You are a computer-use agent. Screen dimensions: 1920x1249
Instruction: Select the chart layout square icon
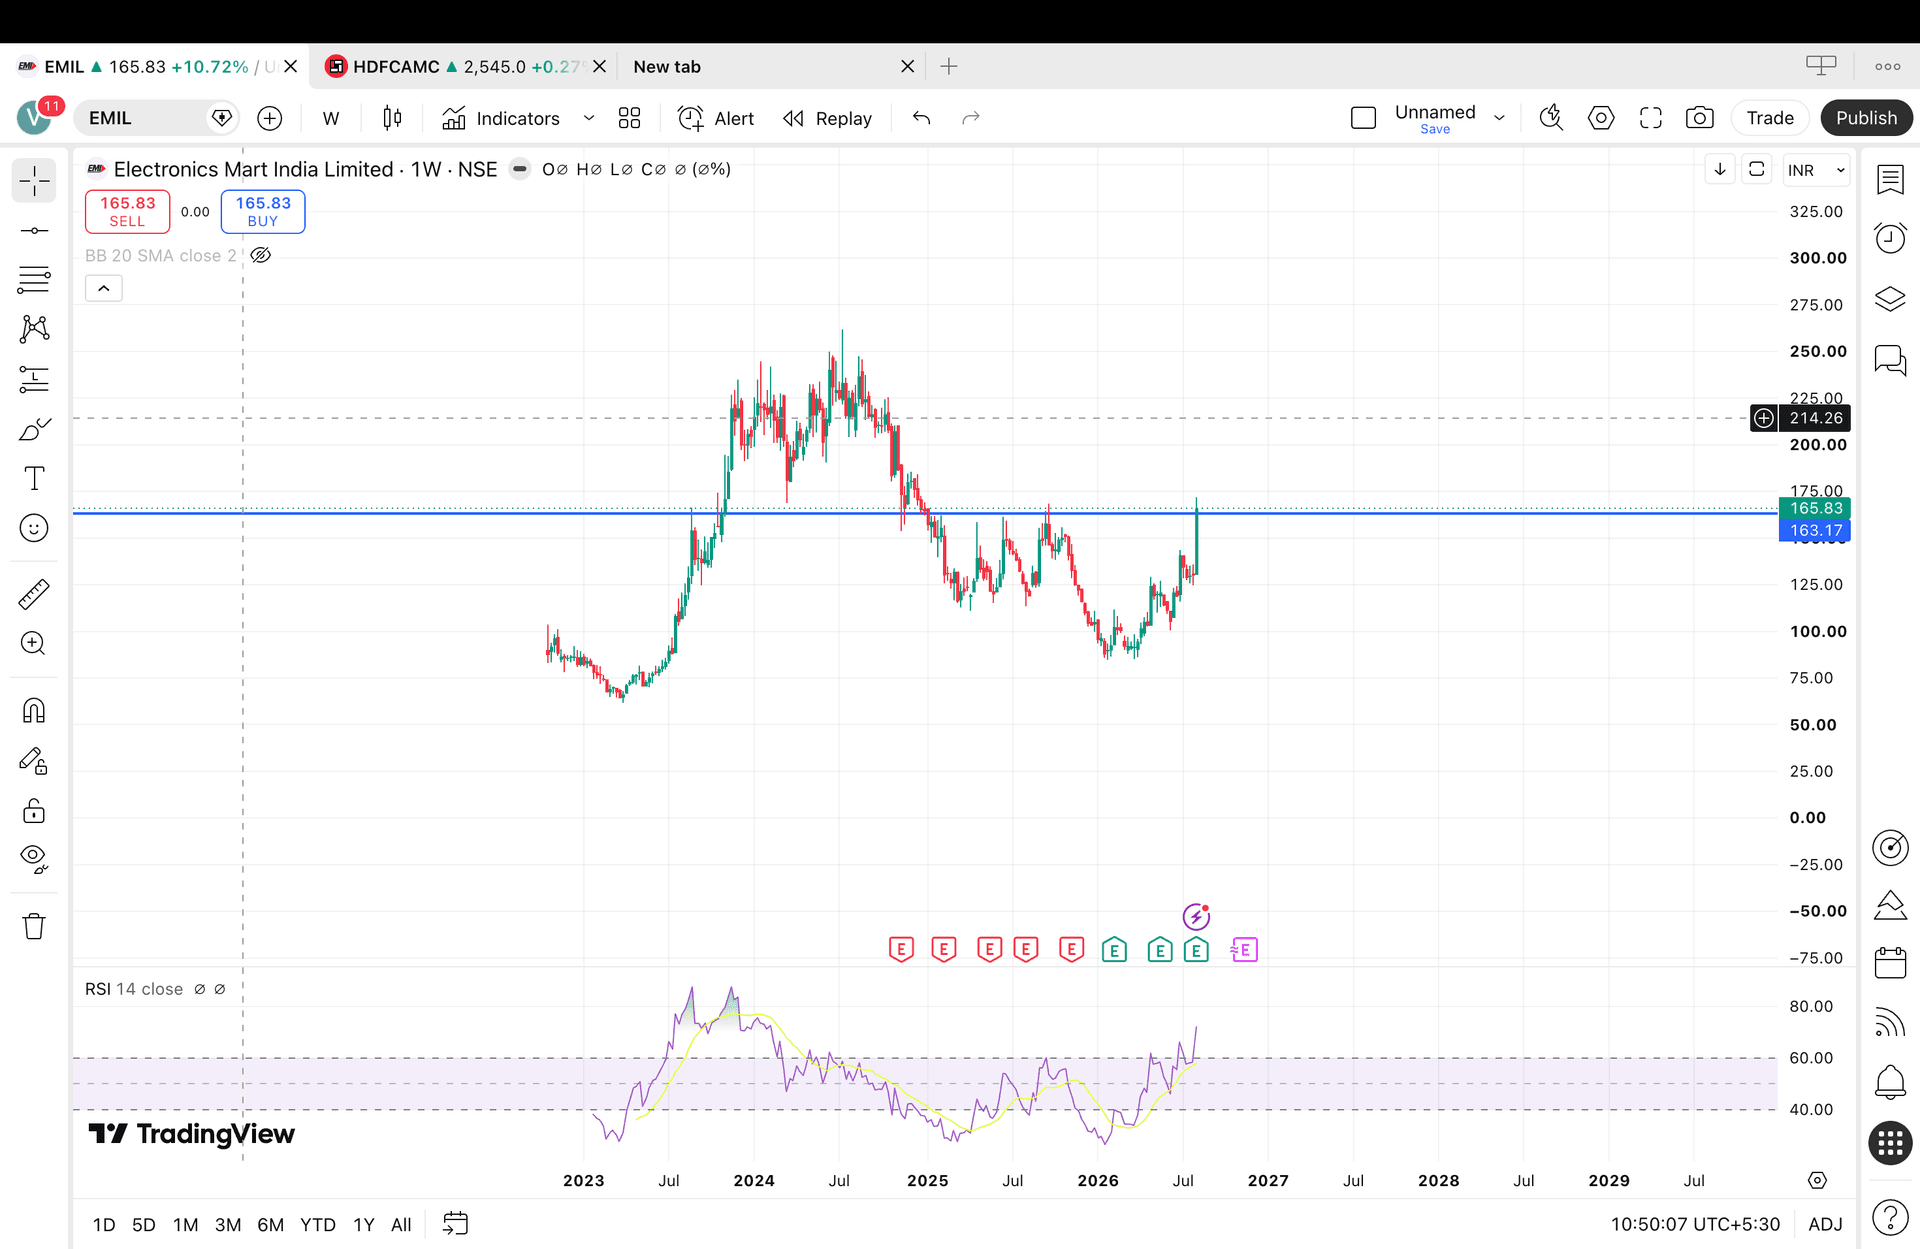click(1363, 118)
